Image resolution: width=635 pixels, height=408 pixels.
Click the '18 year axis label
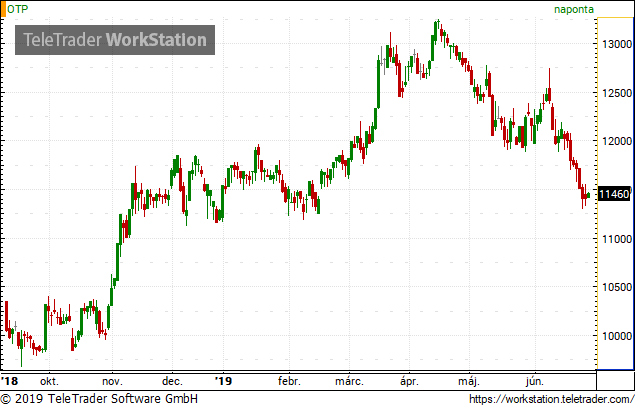10,381
